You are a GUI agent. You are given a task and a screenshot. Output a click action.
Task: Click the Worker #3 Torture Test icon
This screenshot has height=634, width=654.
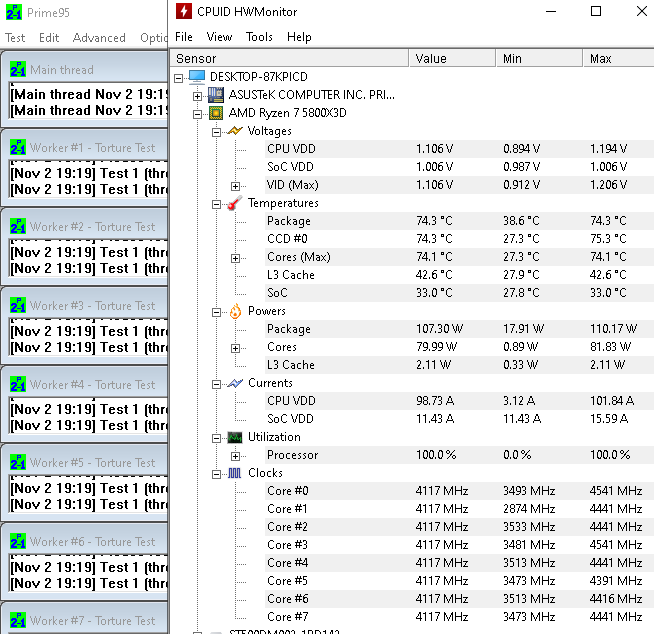tap(18, 305)
